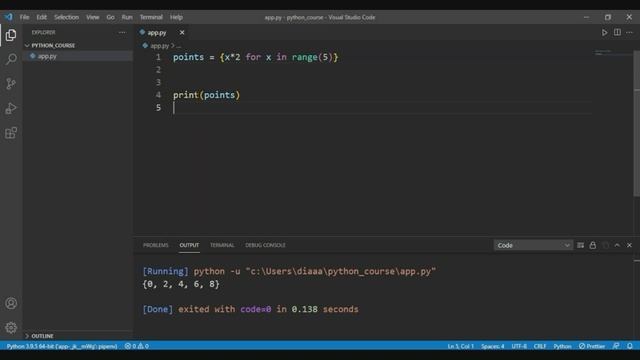This screenshot has height=360, width=640.
Task: Open the Search view in activity bar
Action: tap(11, 59)
